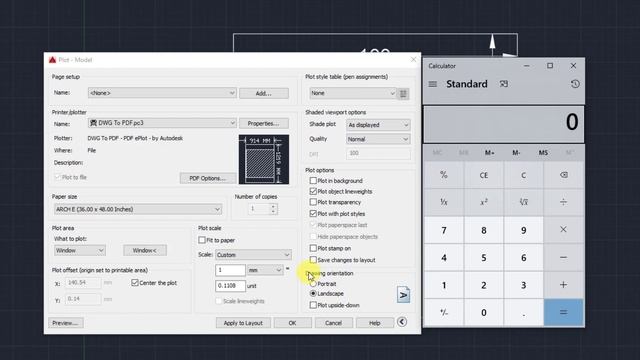Click the Calculator square root key

pos(524,202)
